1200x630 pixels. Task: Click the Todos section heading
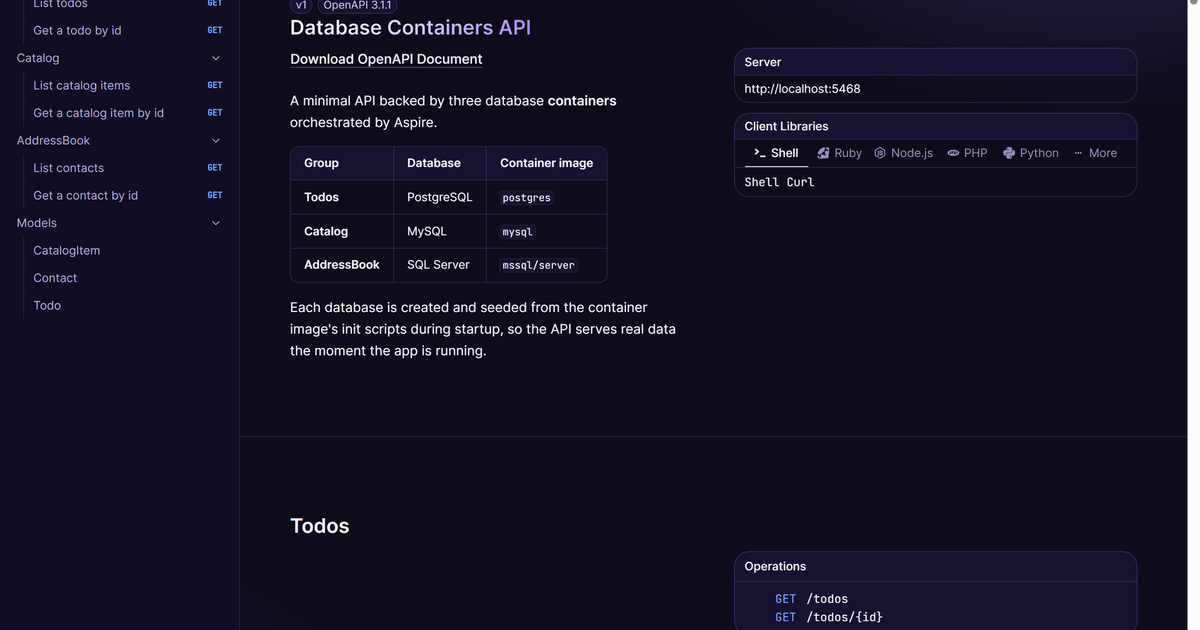(320, 526)
